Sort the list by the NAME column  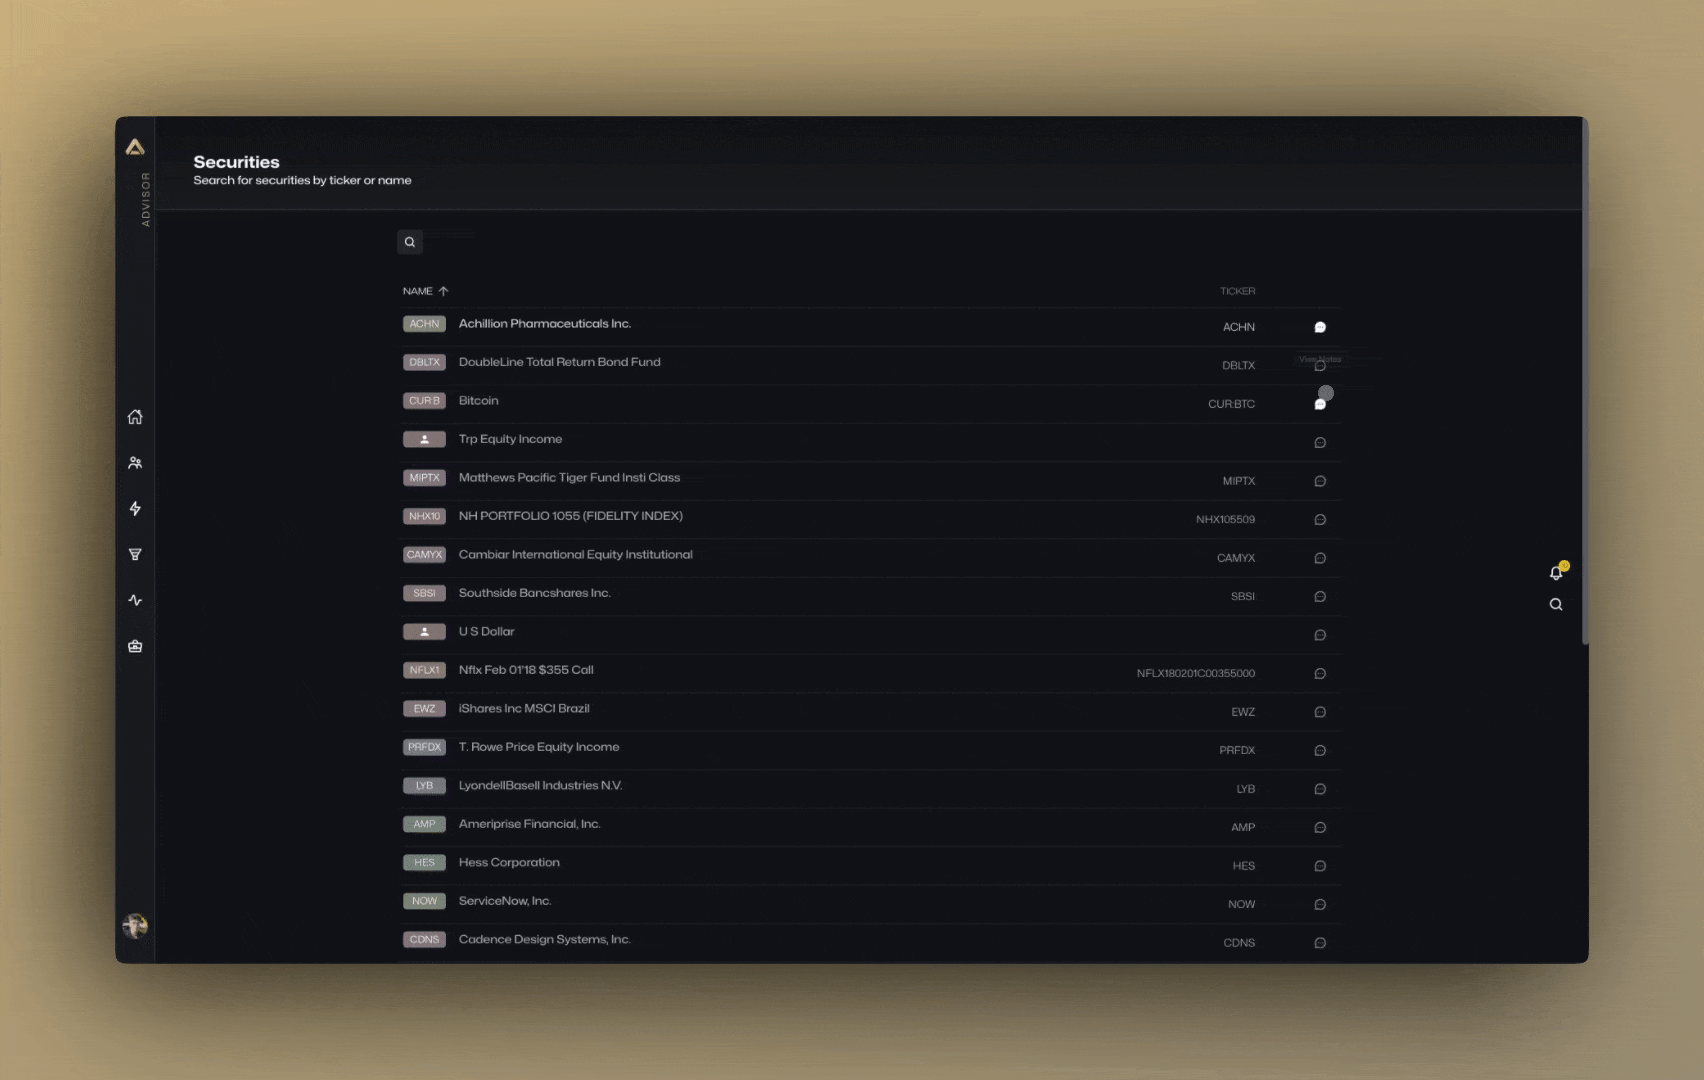coord(425,291)
